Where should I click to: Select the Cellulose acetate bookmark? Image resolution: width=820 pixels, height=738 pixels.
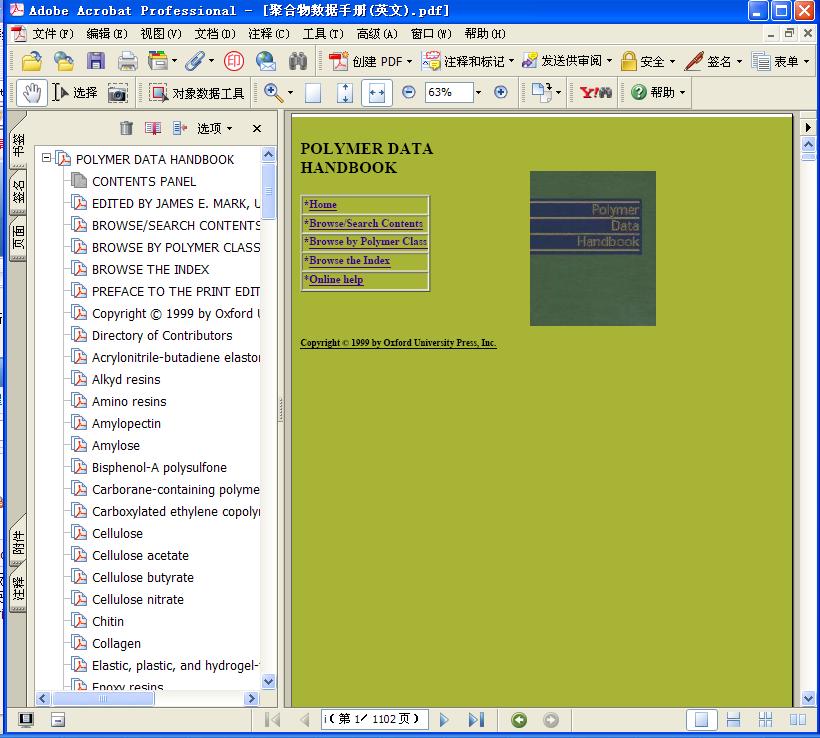point(140,555)
